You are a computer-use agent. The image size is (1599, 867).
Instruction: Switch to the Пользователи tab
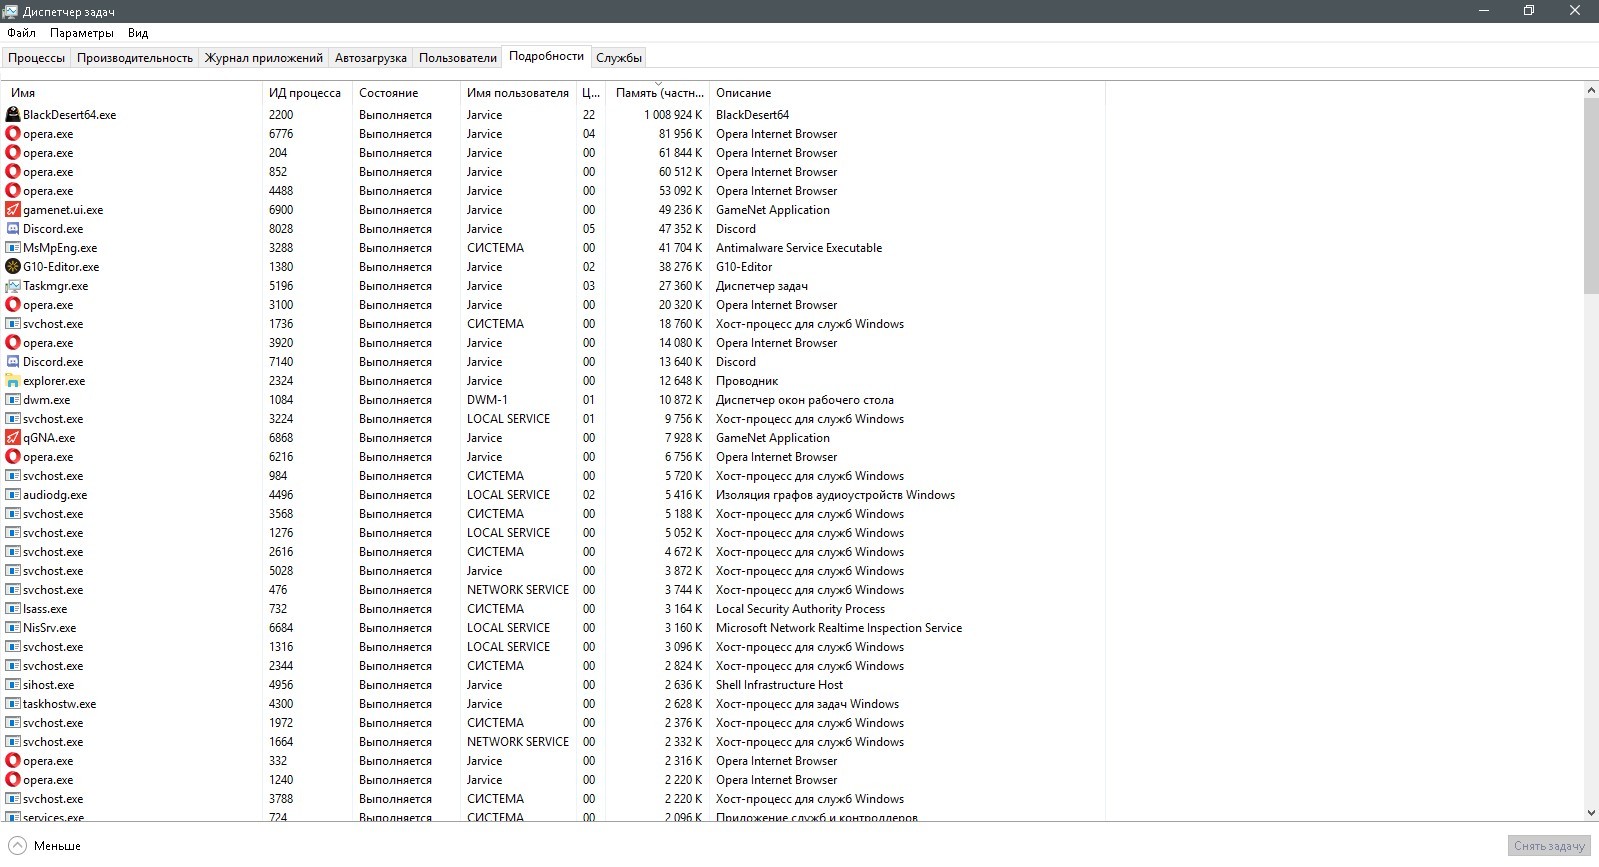[x=458, y=58]
